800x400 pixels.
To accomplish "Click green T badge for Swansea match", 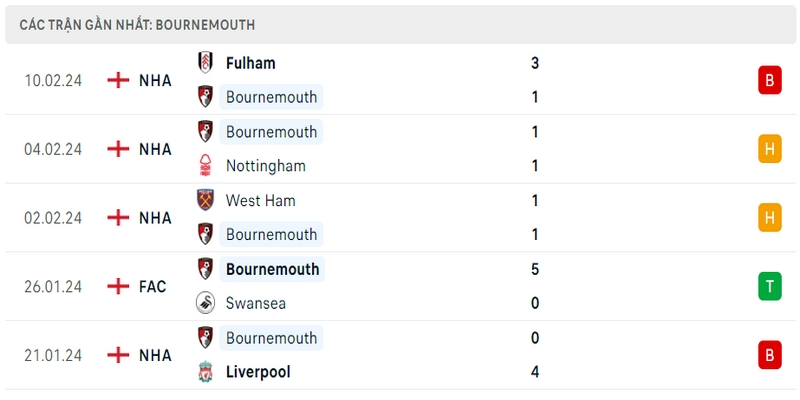I will coord(769,286).
